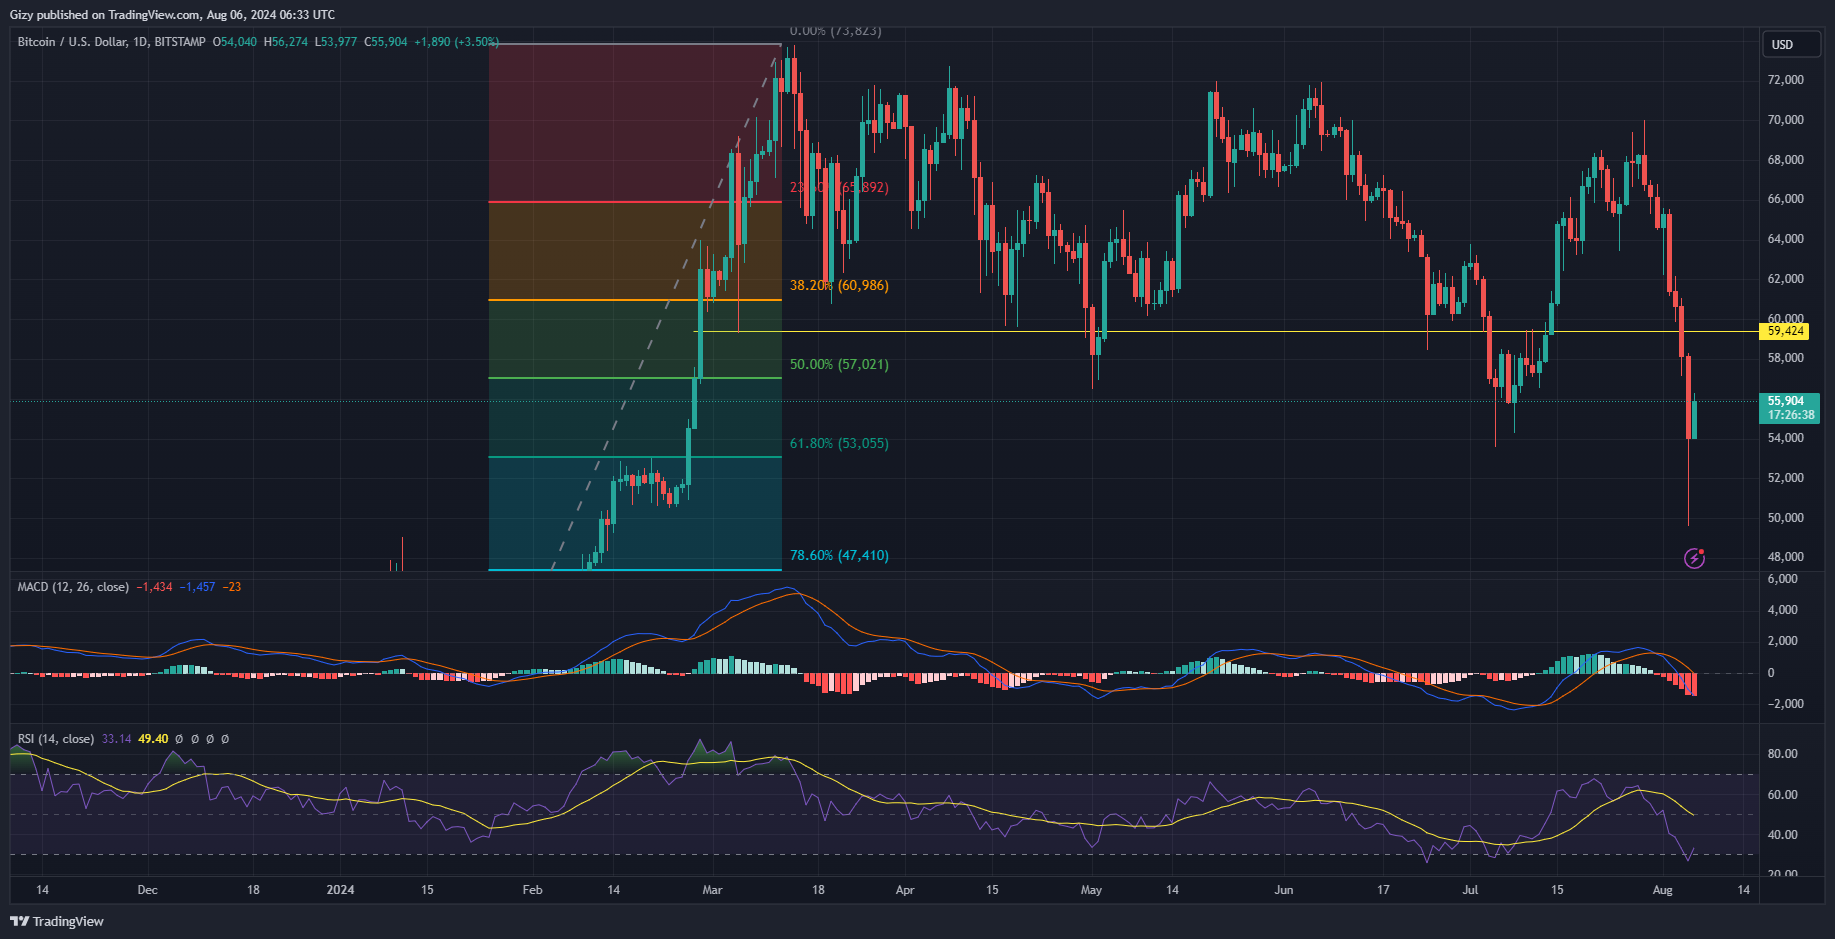Click Dec on the time axis

147,890
